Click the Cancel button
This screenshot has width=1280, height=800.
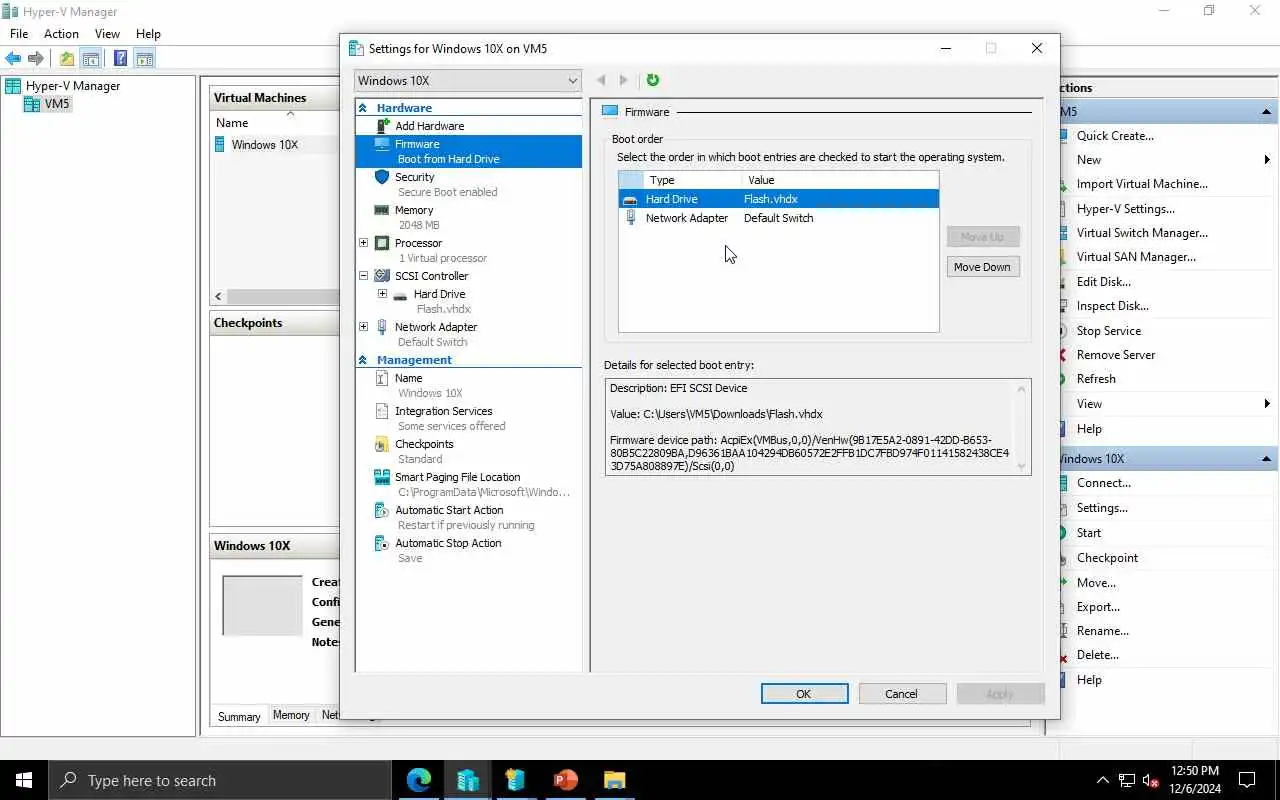pyautogui.click(x=901, y=694)
